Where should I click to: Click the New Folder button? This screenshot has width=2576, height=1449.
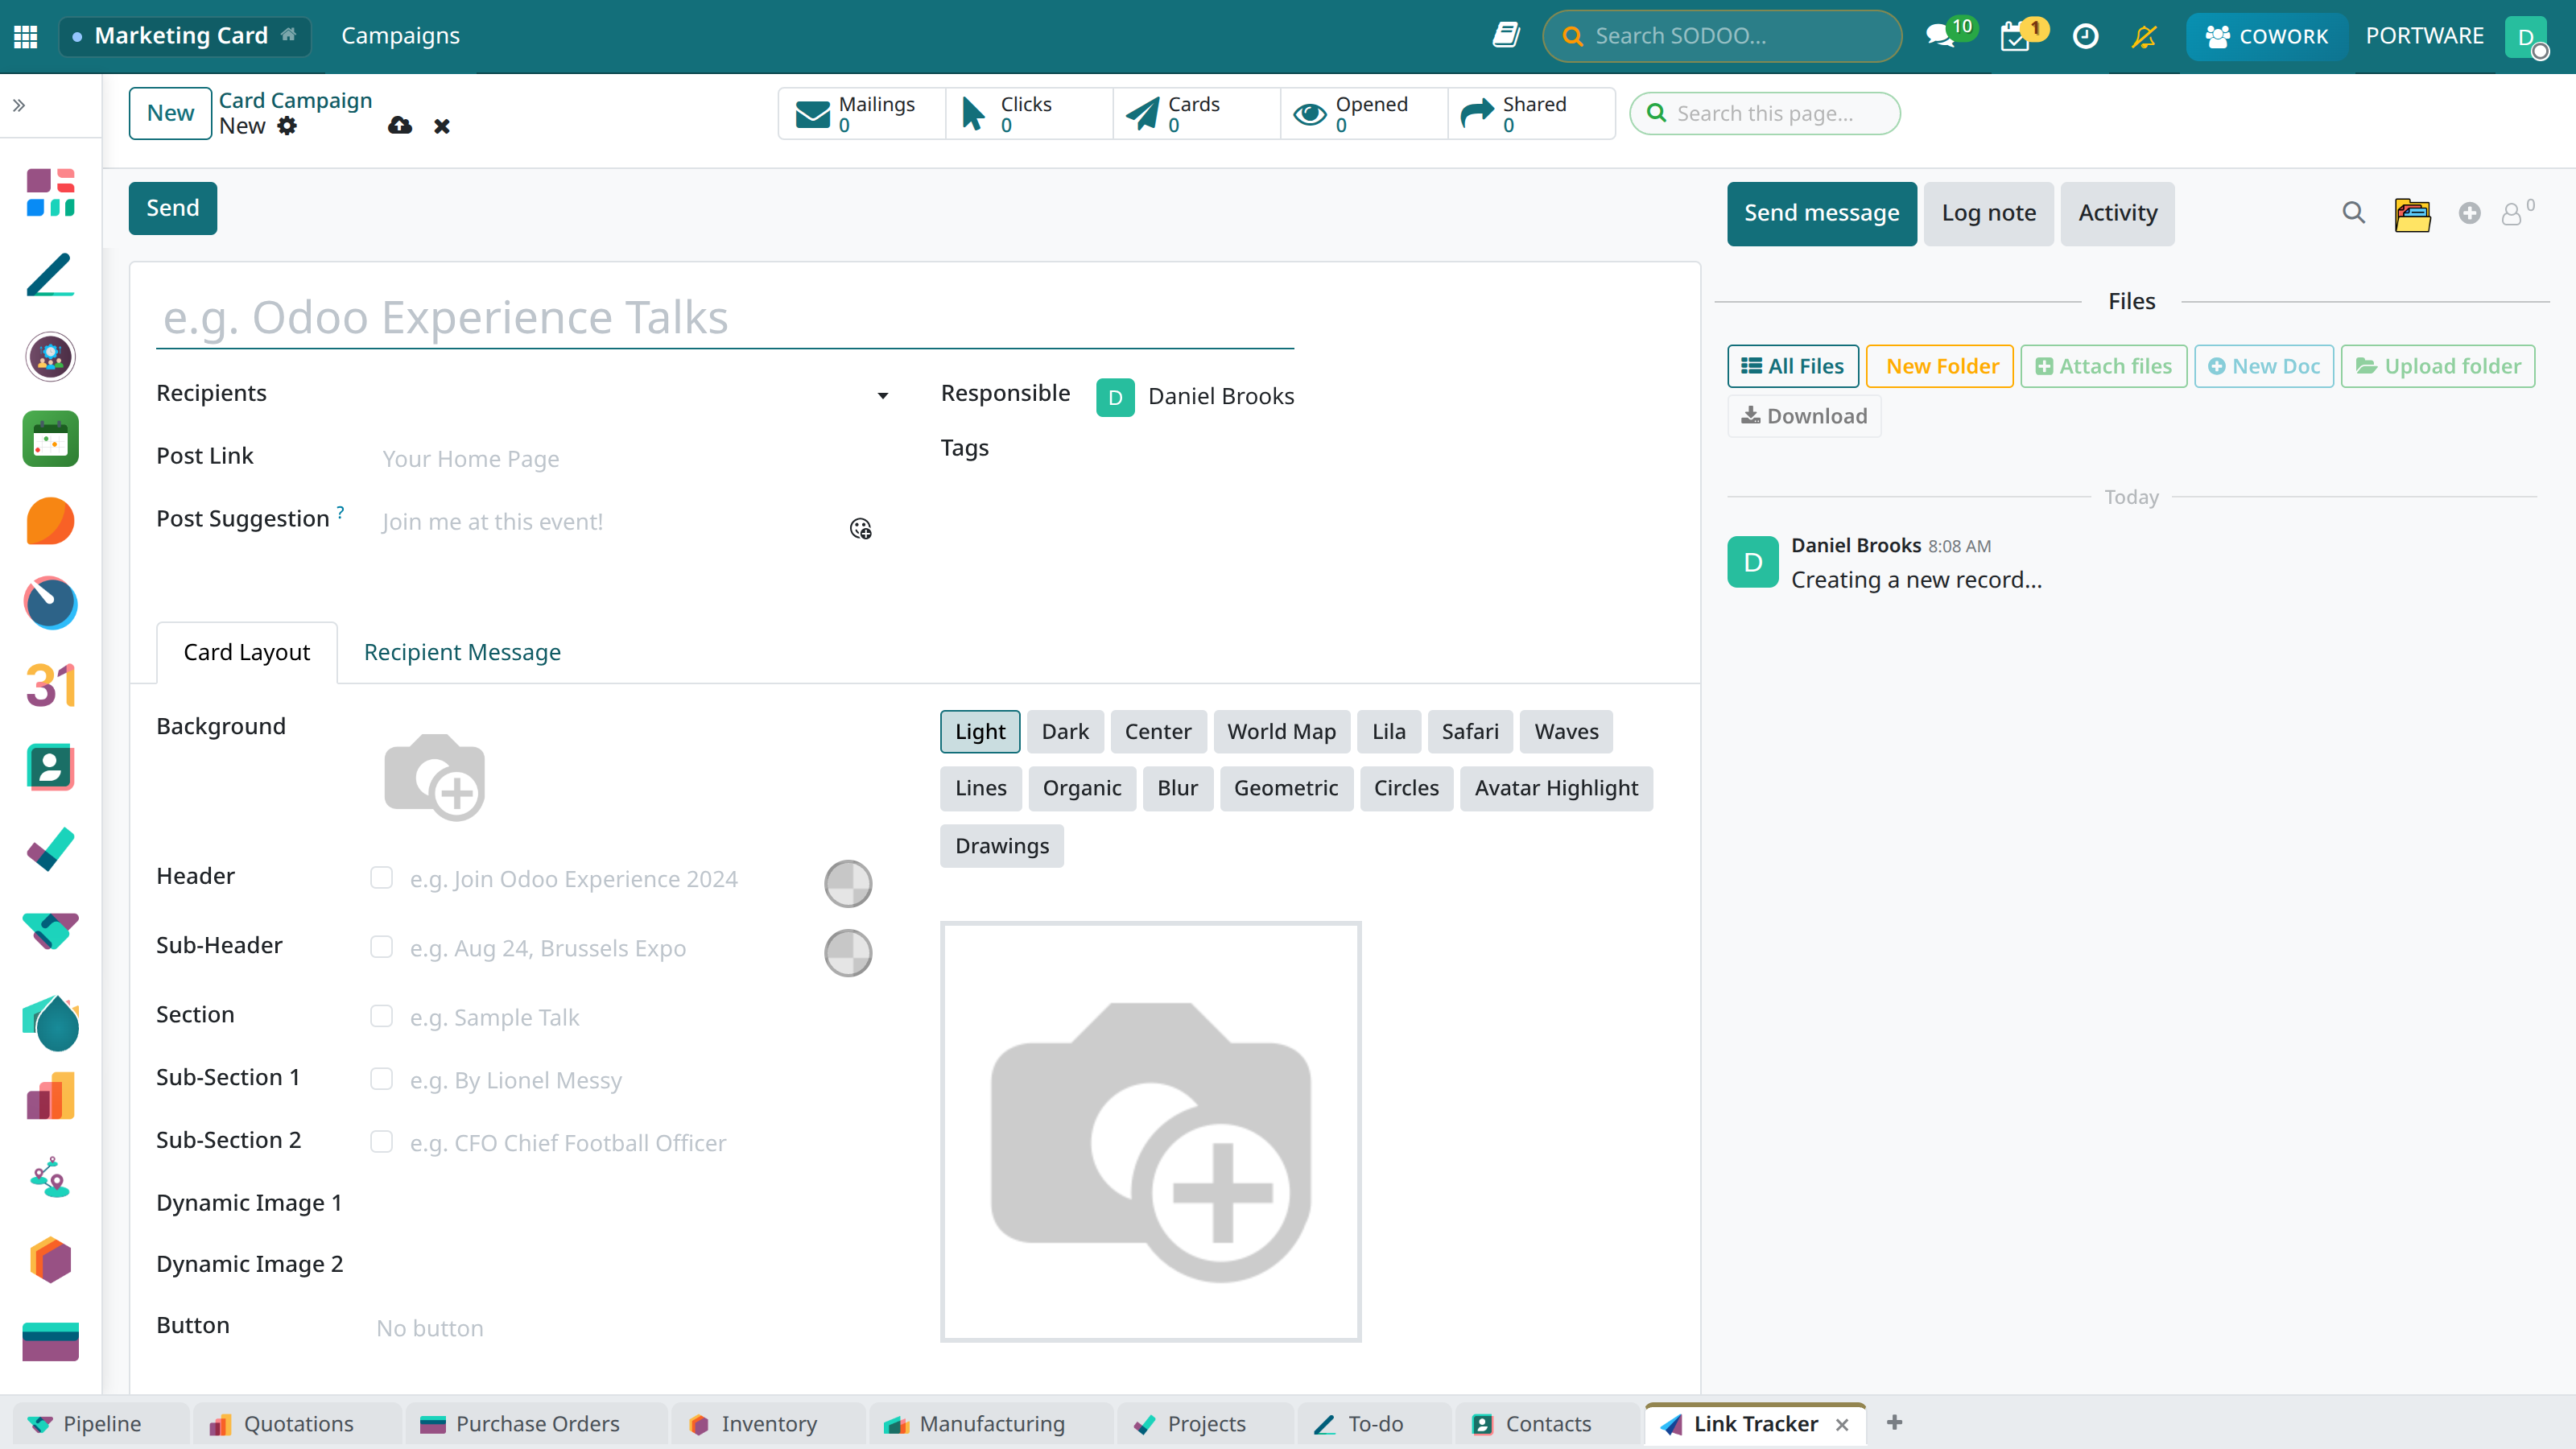1940,366
